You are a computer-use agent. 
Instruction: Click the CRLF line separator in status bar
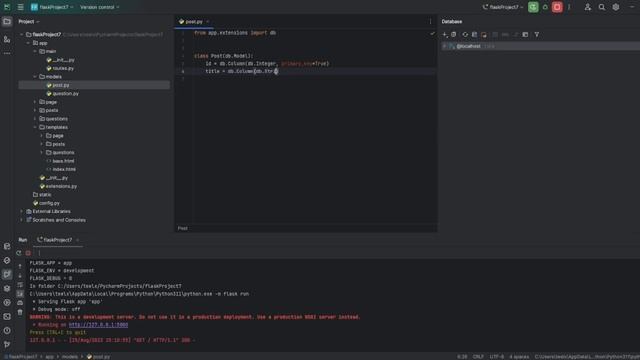coord(478,357)
